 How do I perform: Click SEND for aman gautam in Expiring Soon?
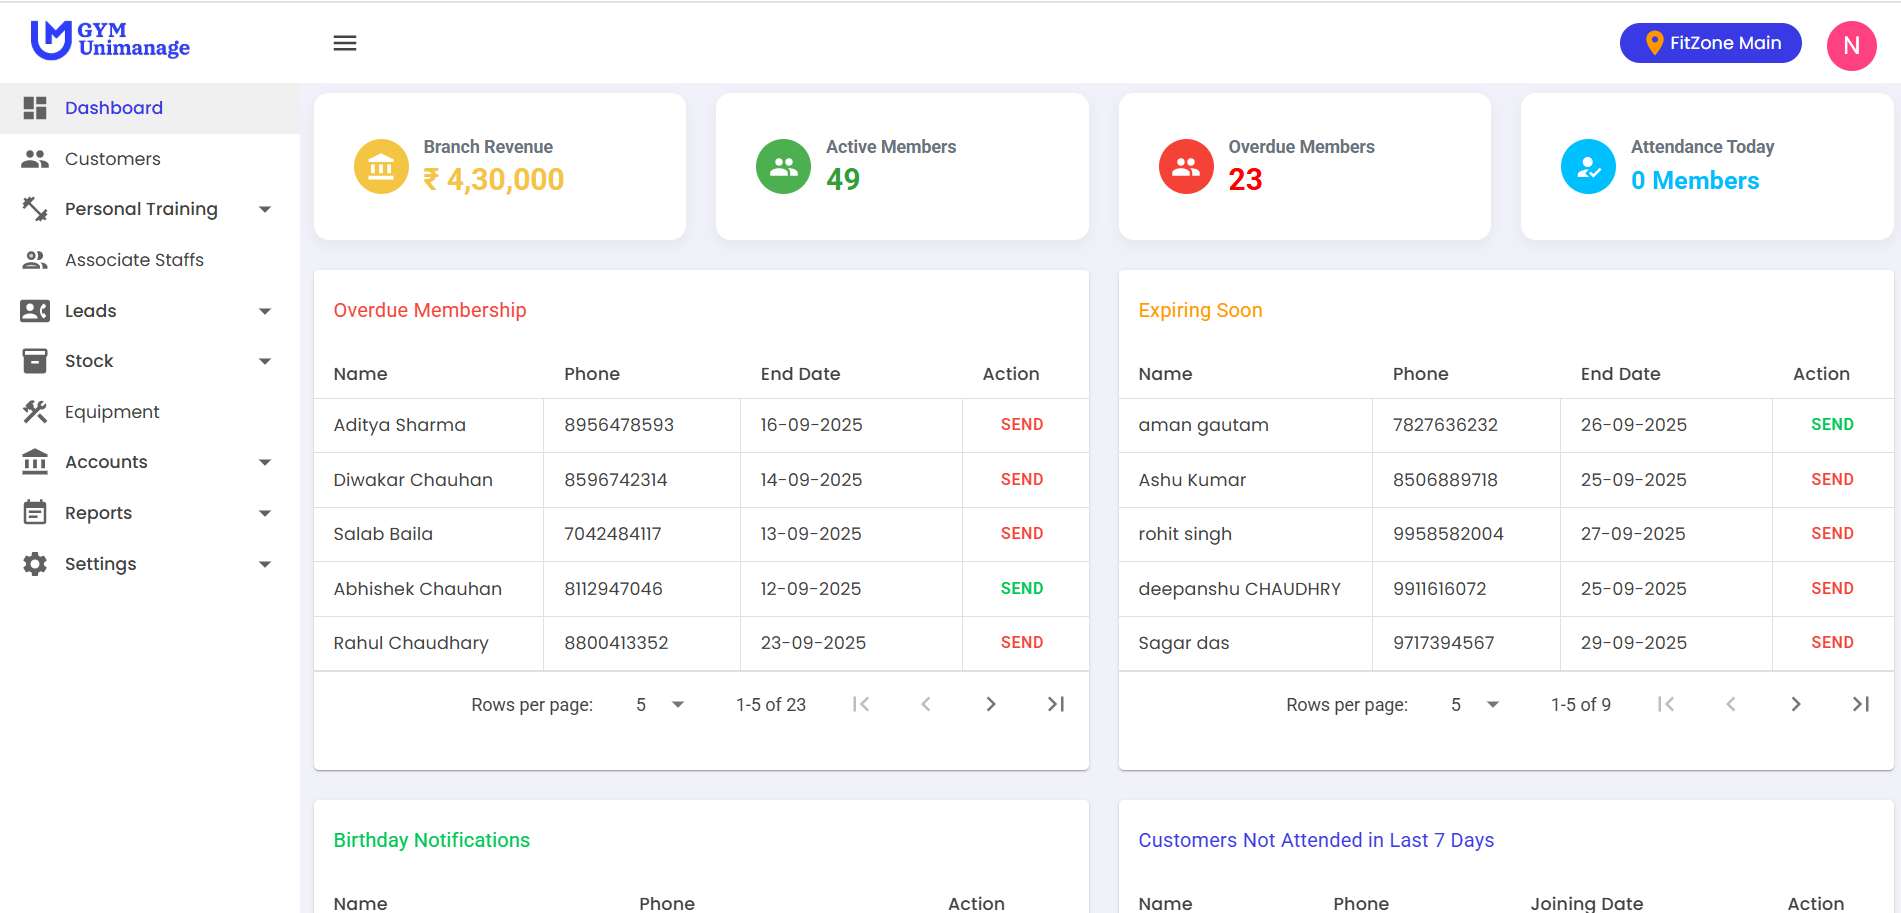coord(1831,424)
